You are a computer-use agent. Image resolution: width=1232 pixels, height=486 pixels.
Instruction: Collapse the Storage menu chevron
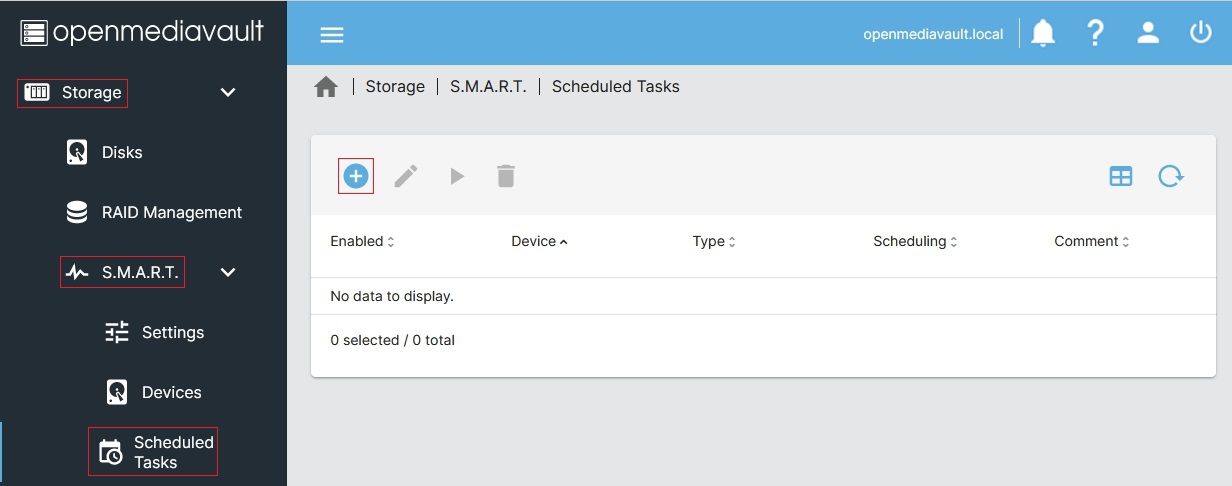pos(228,92)
